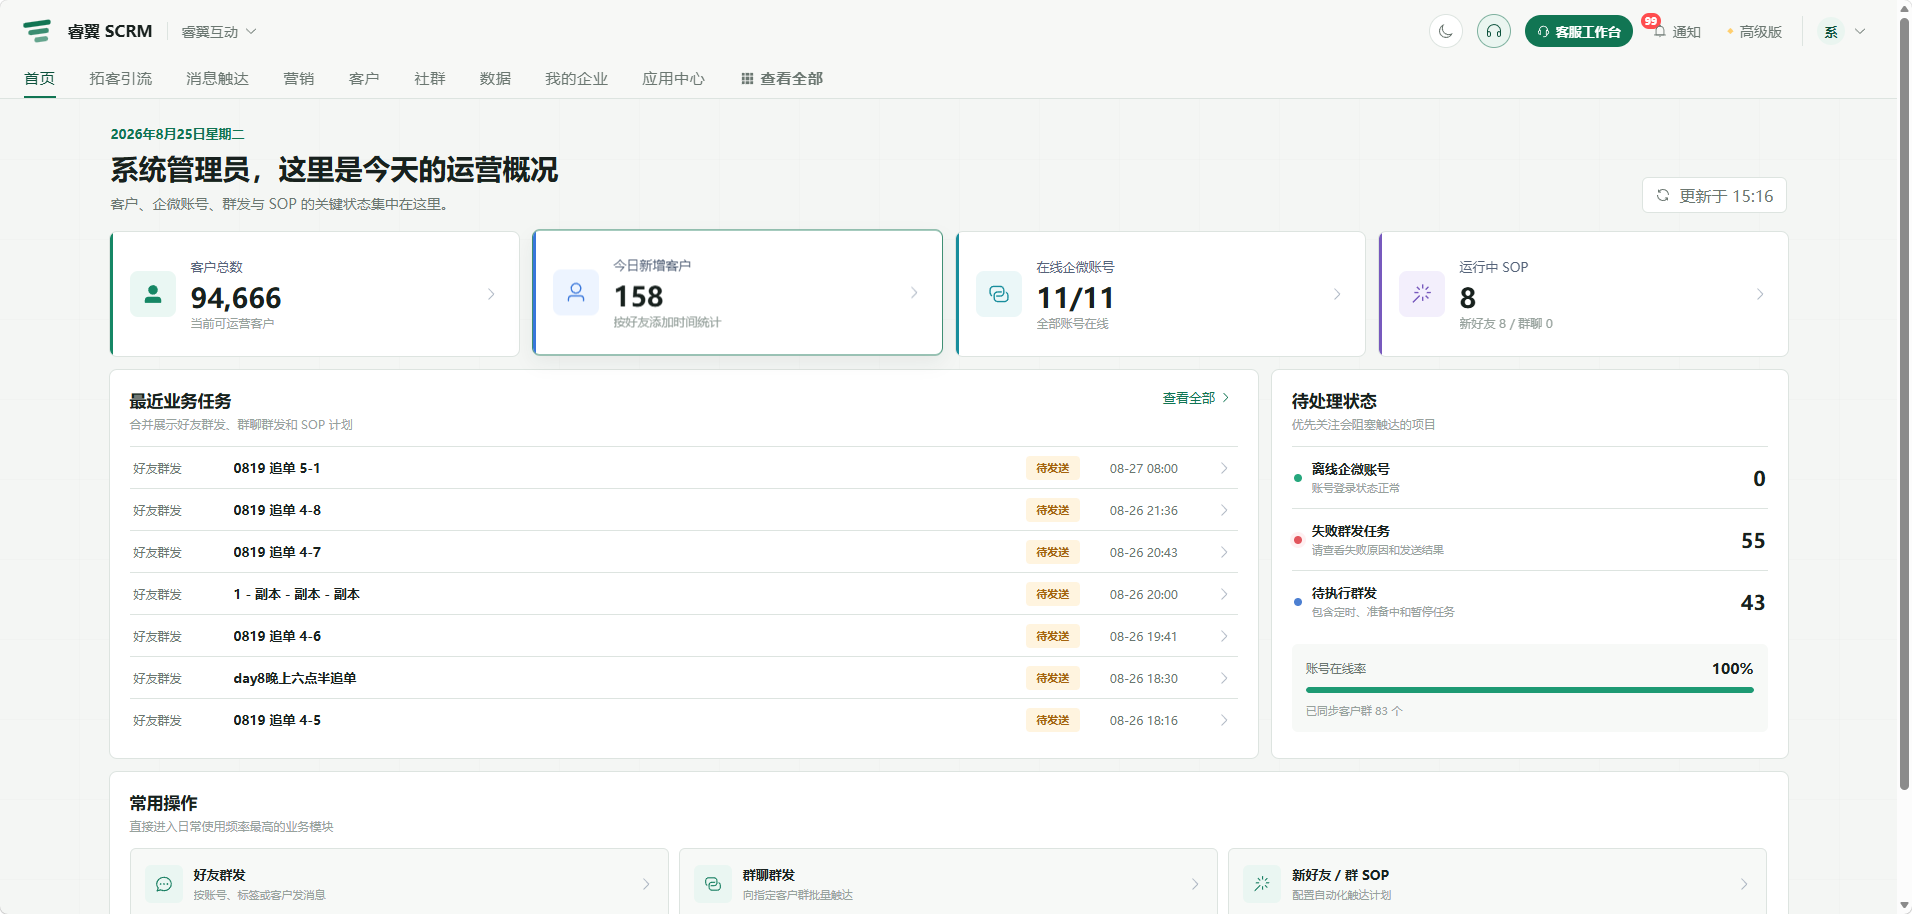The image size is (1912, 914).
Task: Refresh data via 更新于 15:16 button
Action: coord(1714,195)
